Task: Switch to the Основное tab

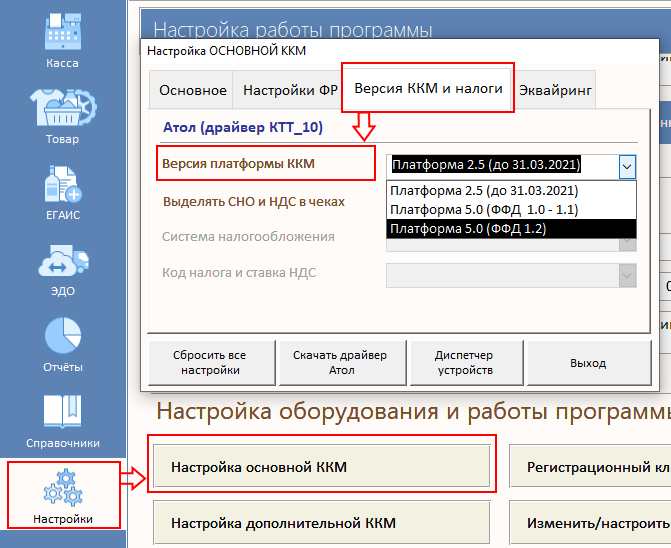Action: [x=192, y=90]
